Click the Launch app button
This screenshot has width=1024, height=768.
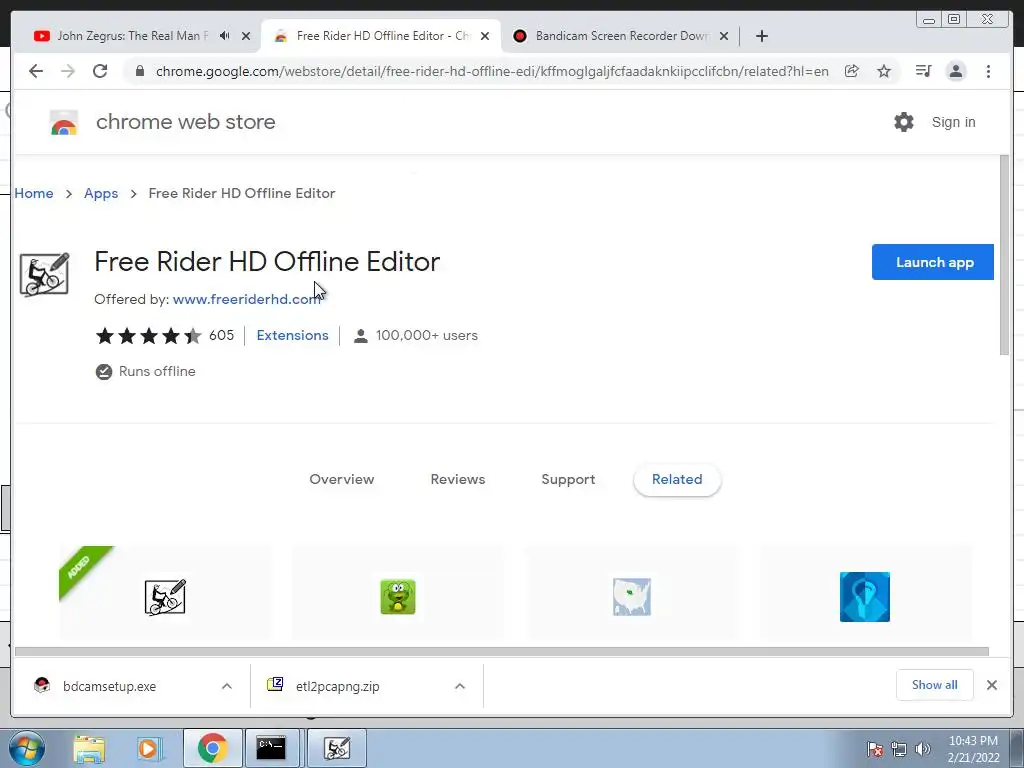(933, 262)
